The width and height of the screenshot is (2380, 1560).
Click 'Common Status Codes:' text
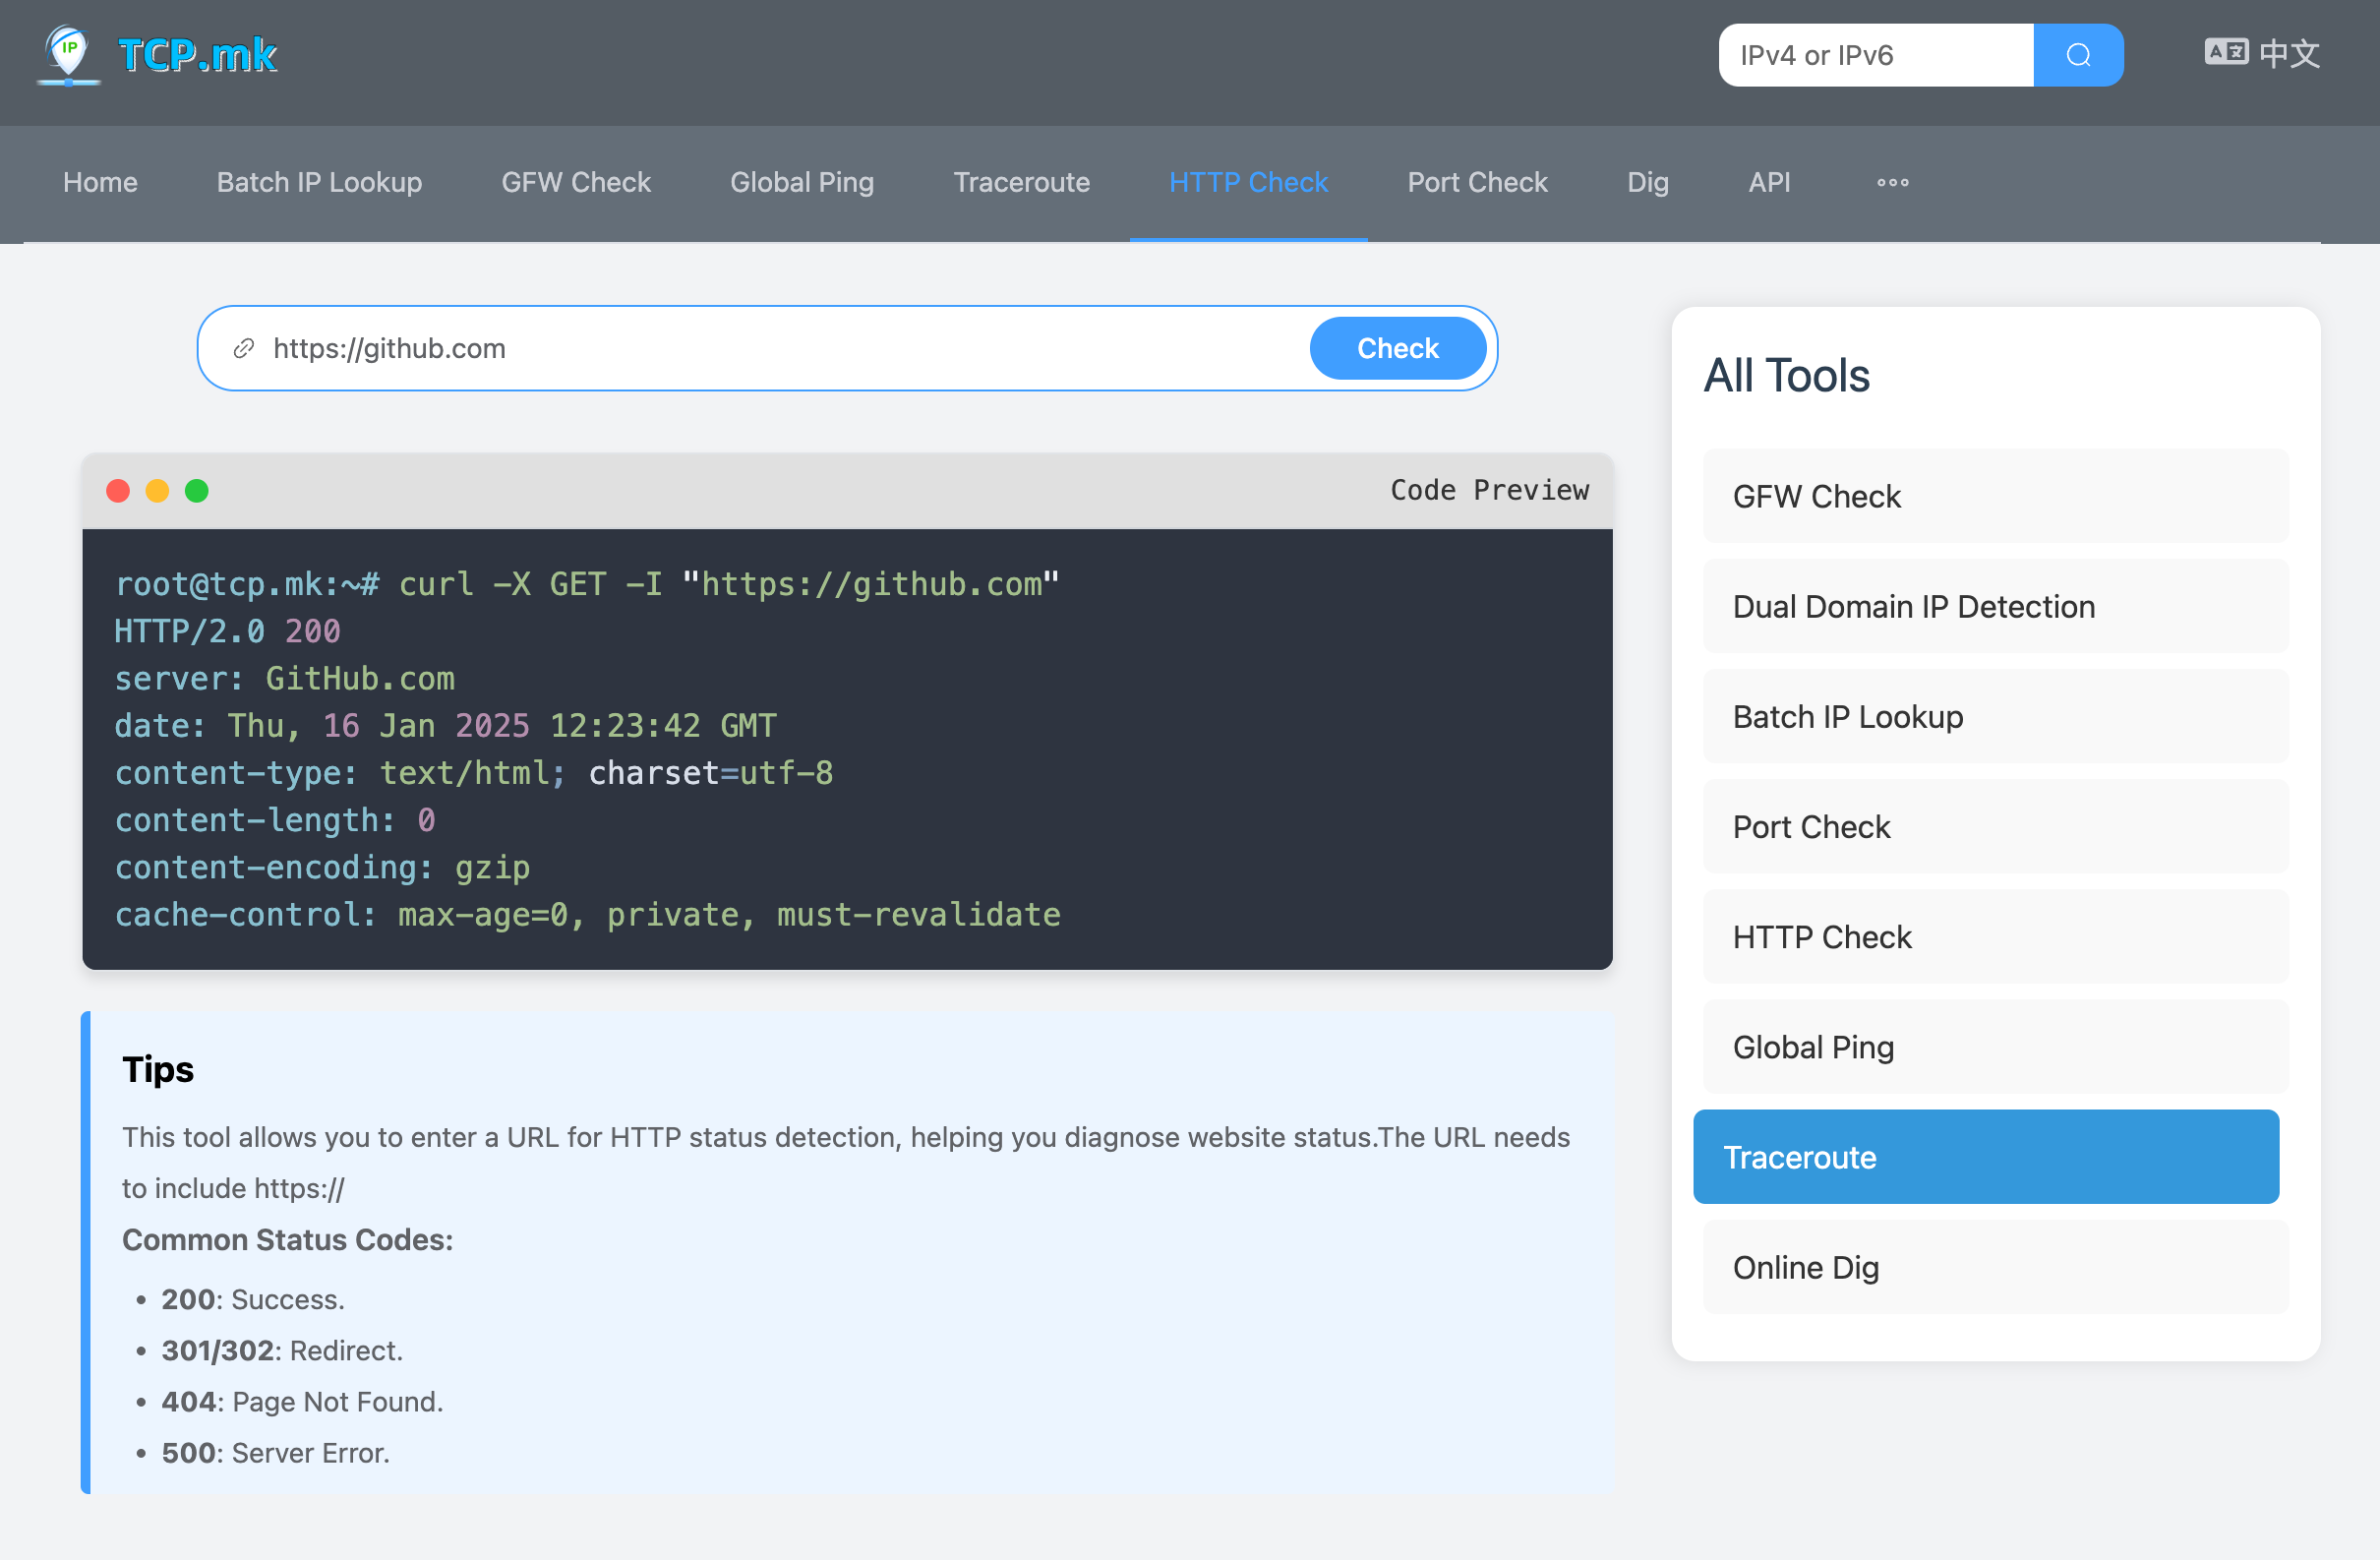point(287,1239)
